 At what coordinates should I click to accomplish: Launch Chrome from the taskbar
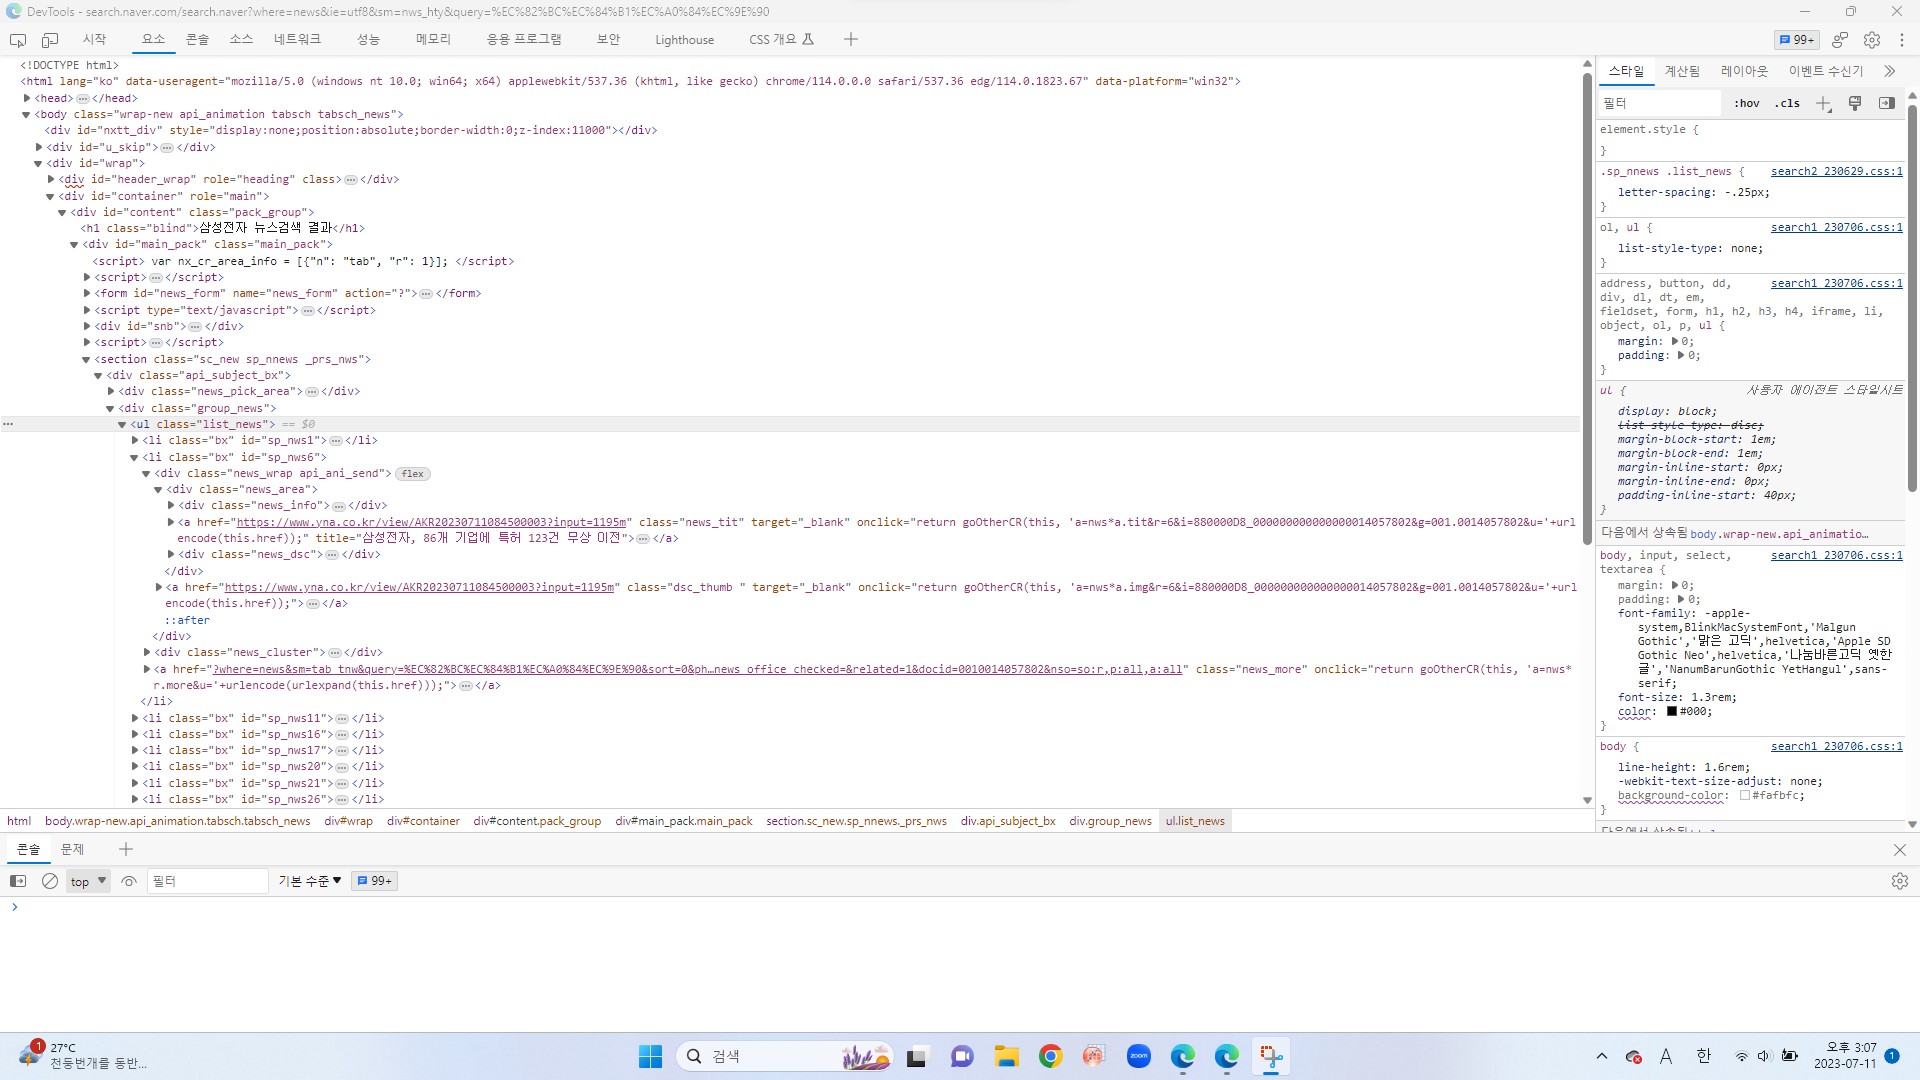point(1050,1056)
